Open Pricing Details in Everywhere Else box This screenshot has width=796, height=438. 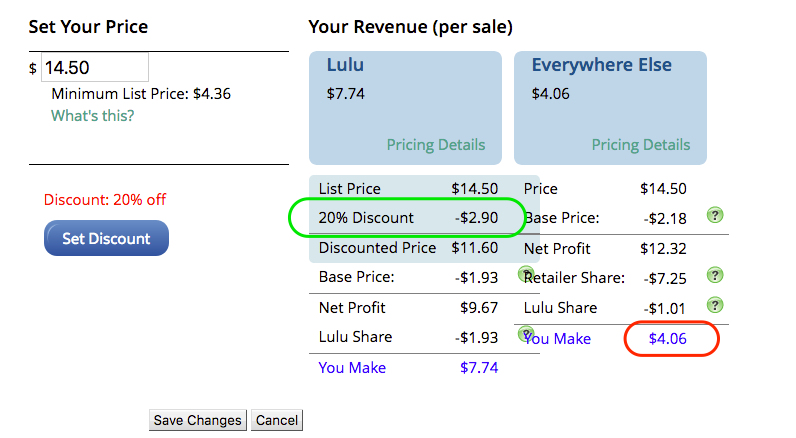641,145
